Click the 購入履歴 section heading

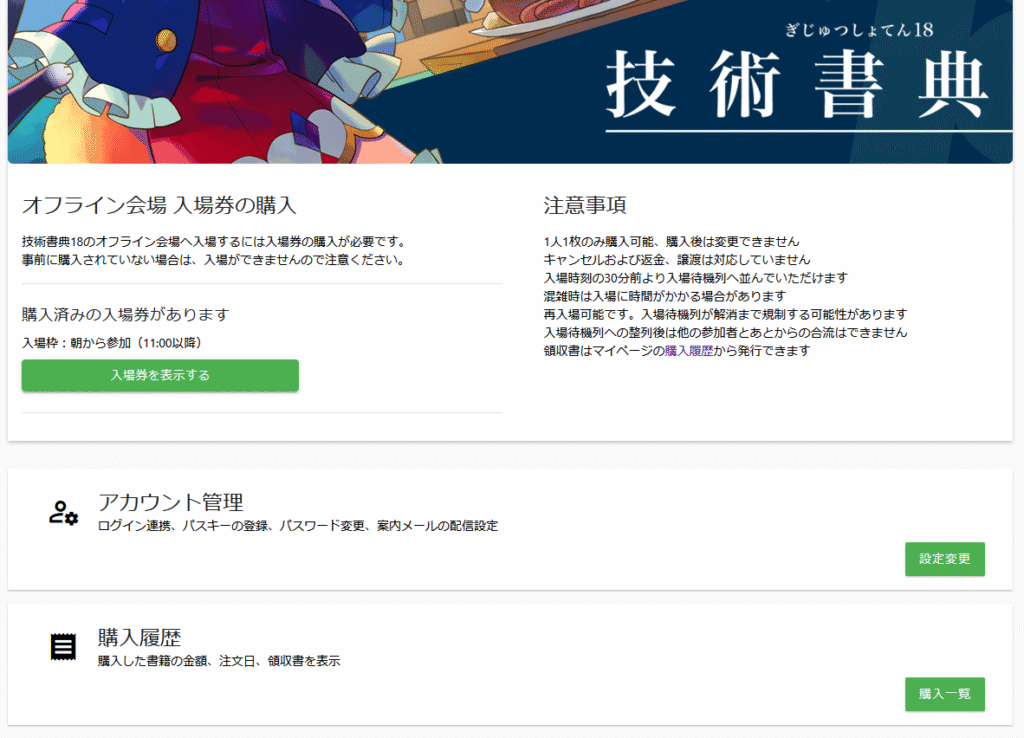pyautogui.click(x=139, y=637)
